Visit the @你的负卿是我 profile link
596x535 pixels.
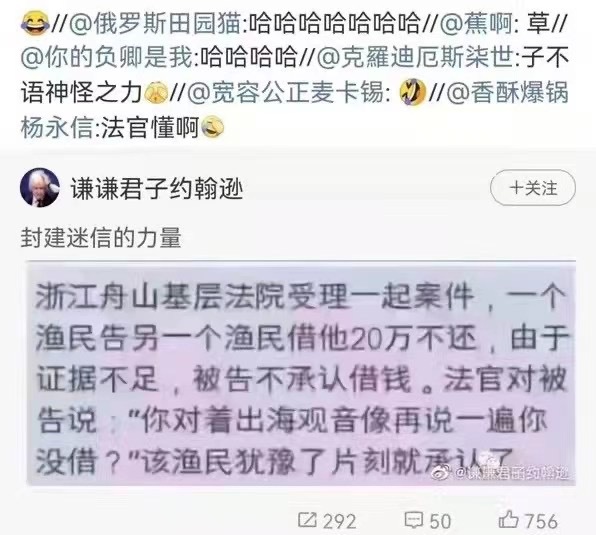[x=108, y=58]
